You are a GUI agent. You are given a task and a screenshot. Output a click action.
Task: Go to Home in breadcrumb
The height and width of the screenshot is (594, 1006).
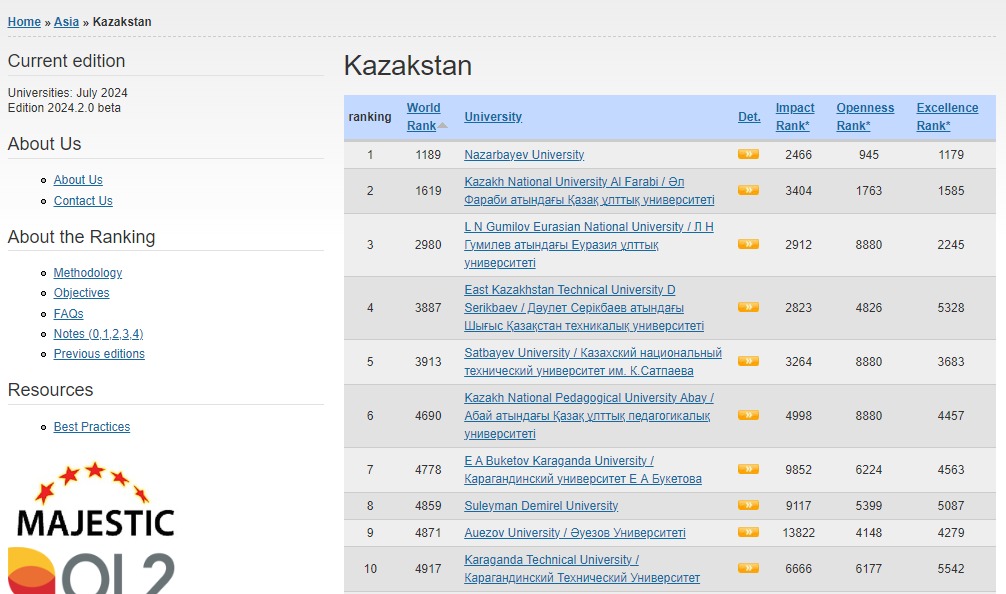(x=24, y=22)
